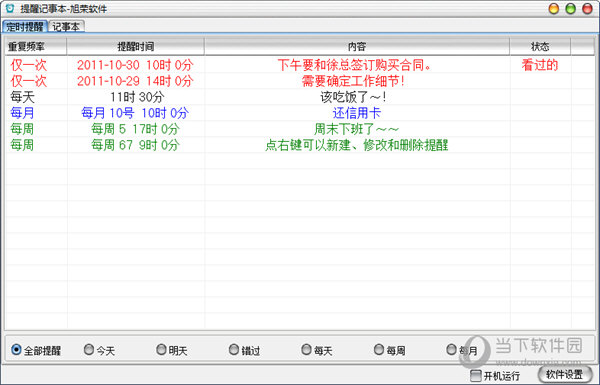Click the 提醒时间 column header

tap(135, 47)
